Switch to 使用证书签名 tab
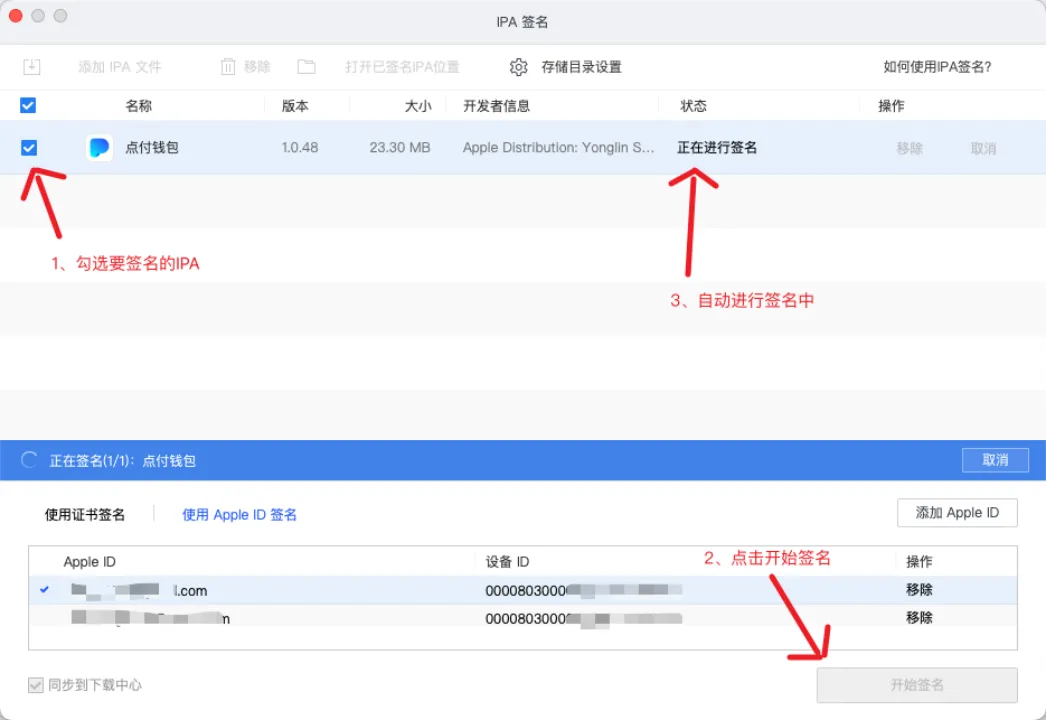This screenshot has width=1046, height=720. (x=85, y=514)
